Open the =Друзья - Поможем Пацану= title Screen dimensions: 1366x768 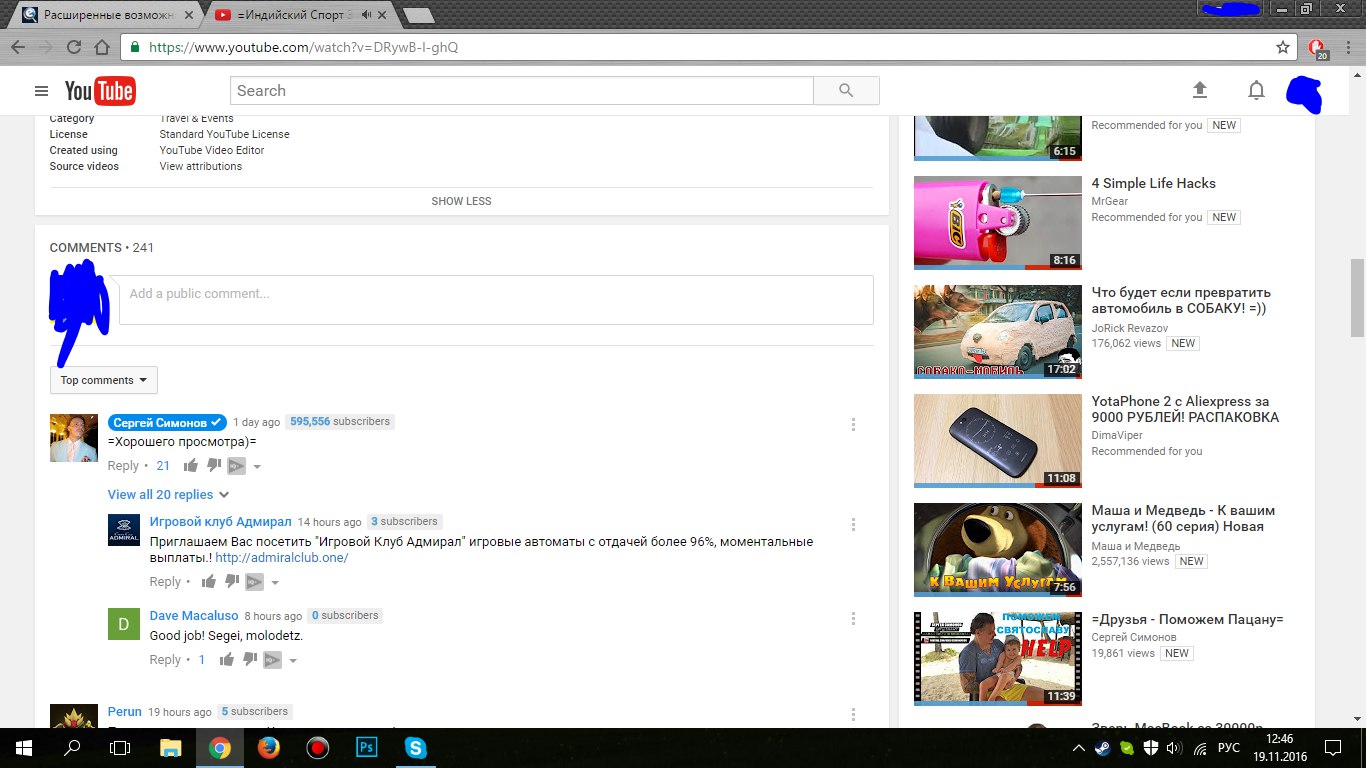tap(1187, 619)
